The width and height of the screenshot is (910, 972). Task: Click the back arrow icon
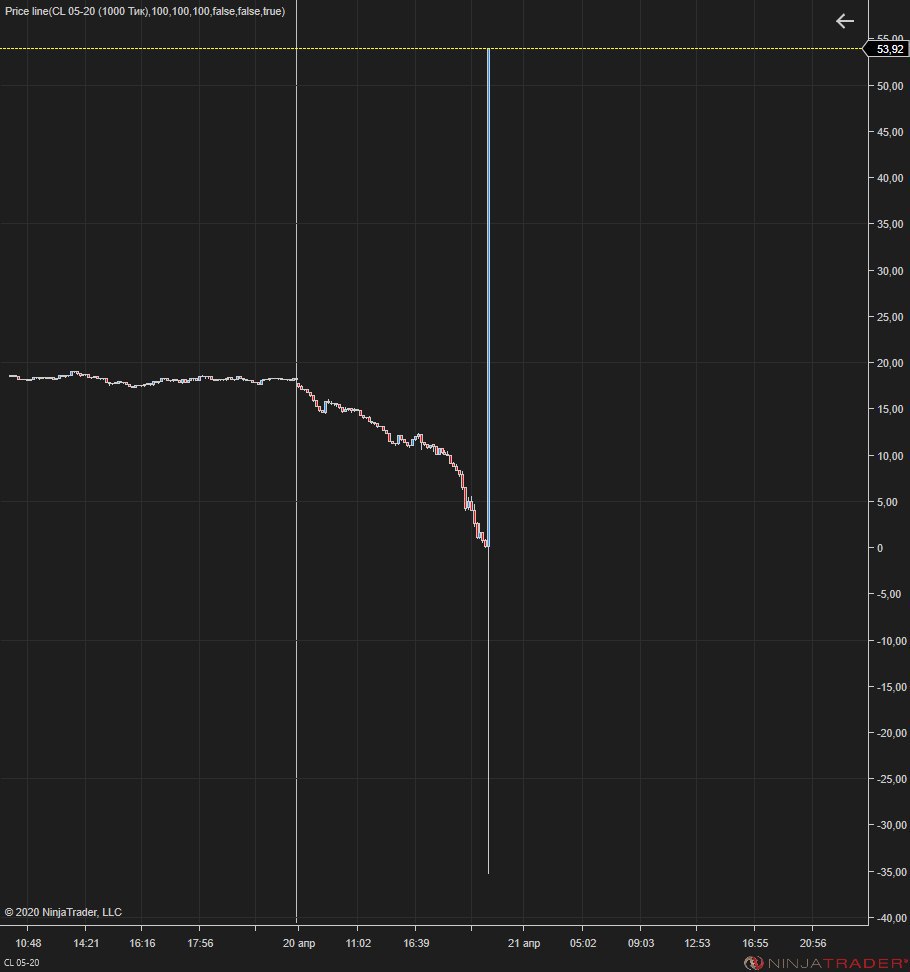844,21
